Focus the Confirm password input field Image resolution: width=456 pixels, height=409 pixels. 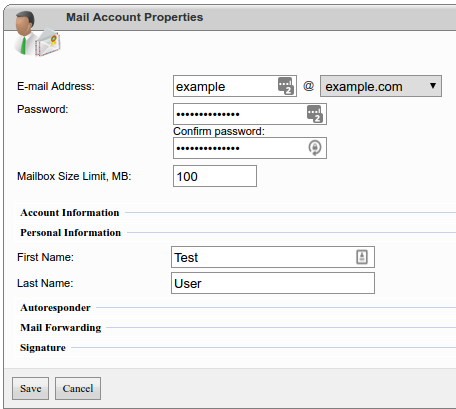250,148
